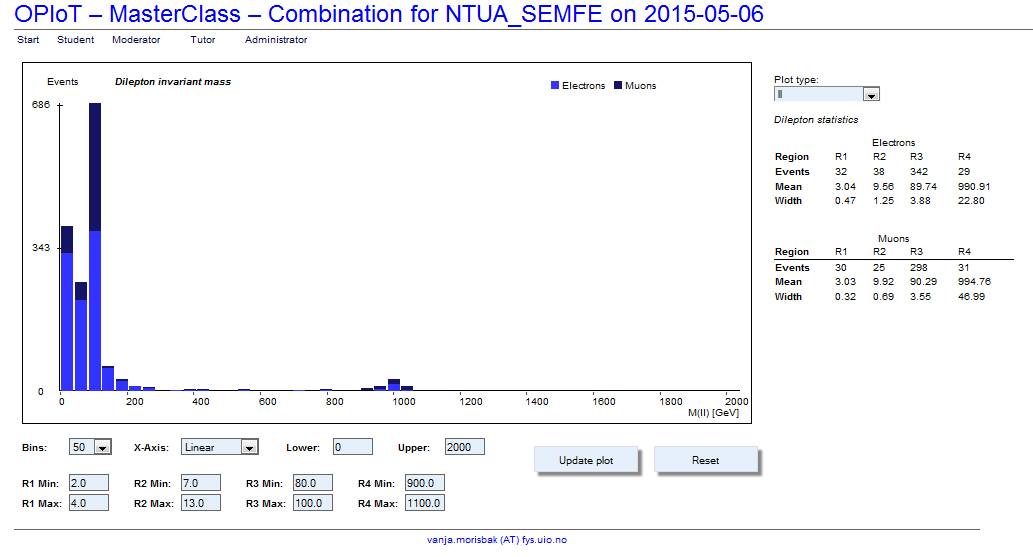1033x557 pixels.
Task: Open the Start menu item
Action: 28,40
